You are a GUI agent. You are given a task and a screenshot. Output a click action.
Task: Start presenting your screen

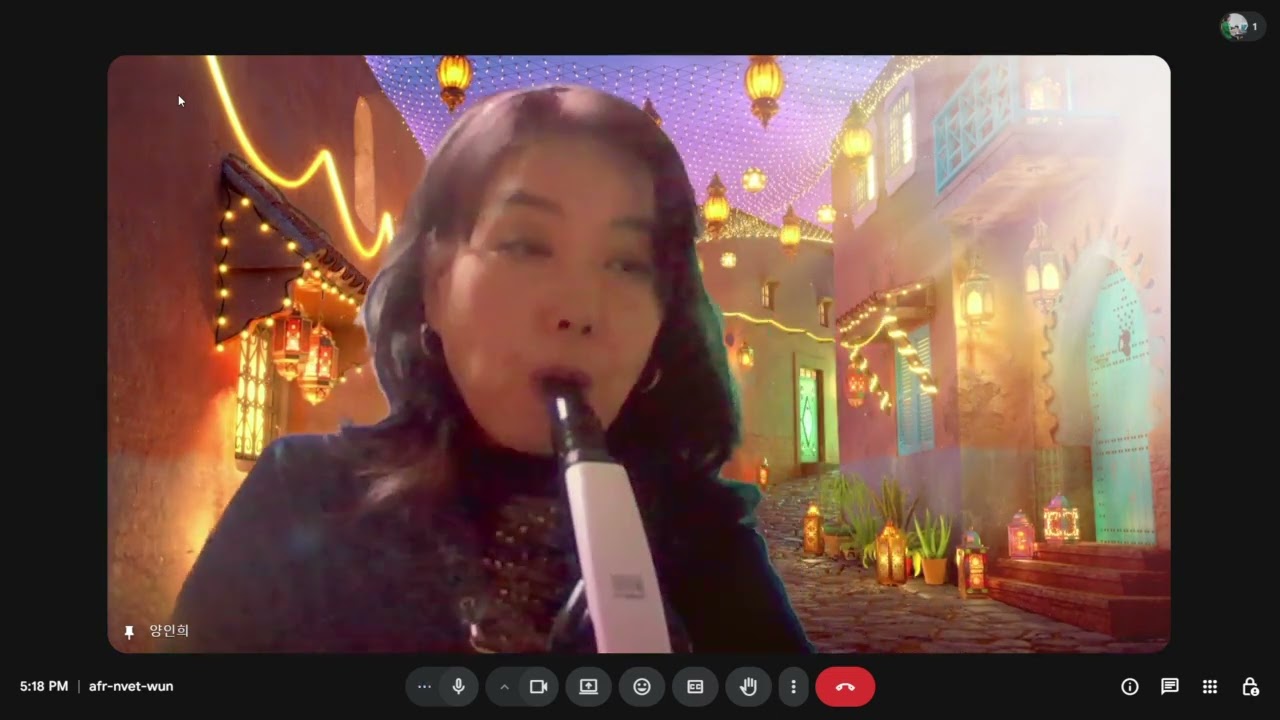pos(588,687)
